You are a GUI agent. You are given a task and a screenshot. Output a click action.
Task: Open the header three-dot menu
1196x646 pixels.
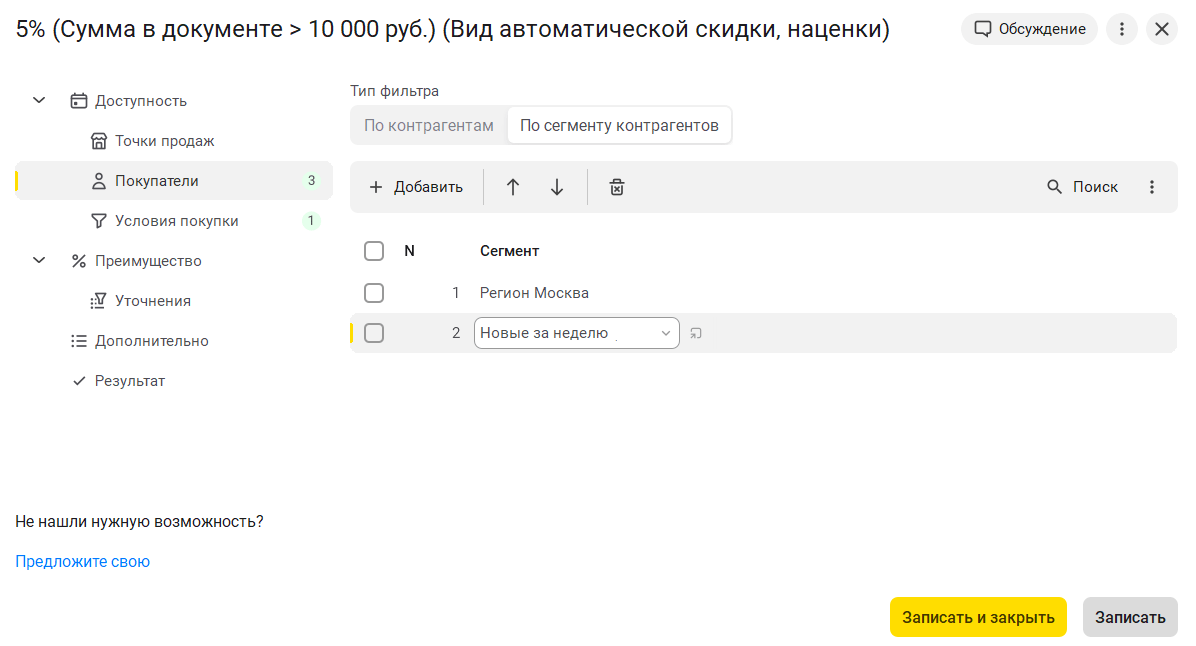(1122, 29)
